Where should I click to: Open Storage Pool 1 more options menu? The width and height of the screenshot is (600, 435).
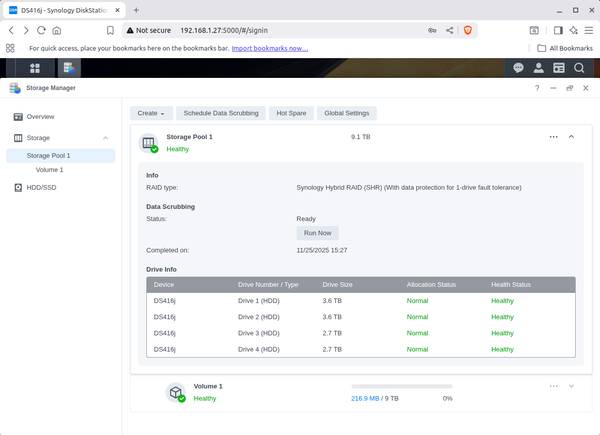[x=553, y=136]
